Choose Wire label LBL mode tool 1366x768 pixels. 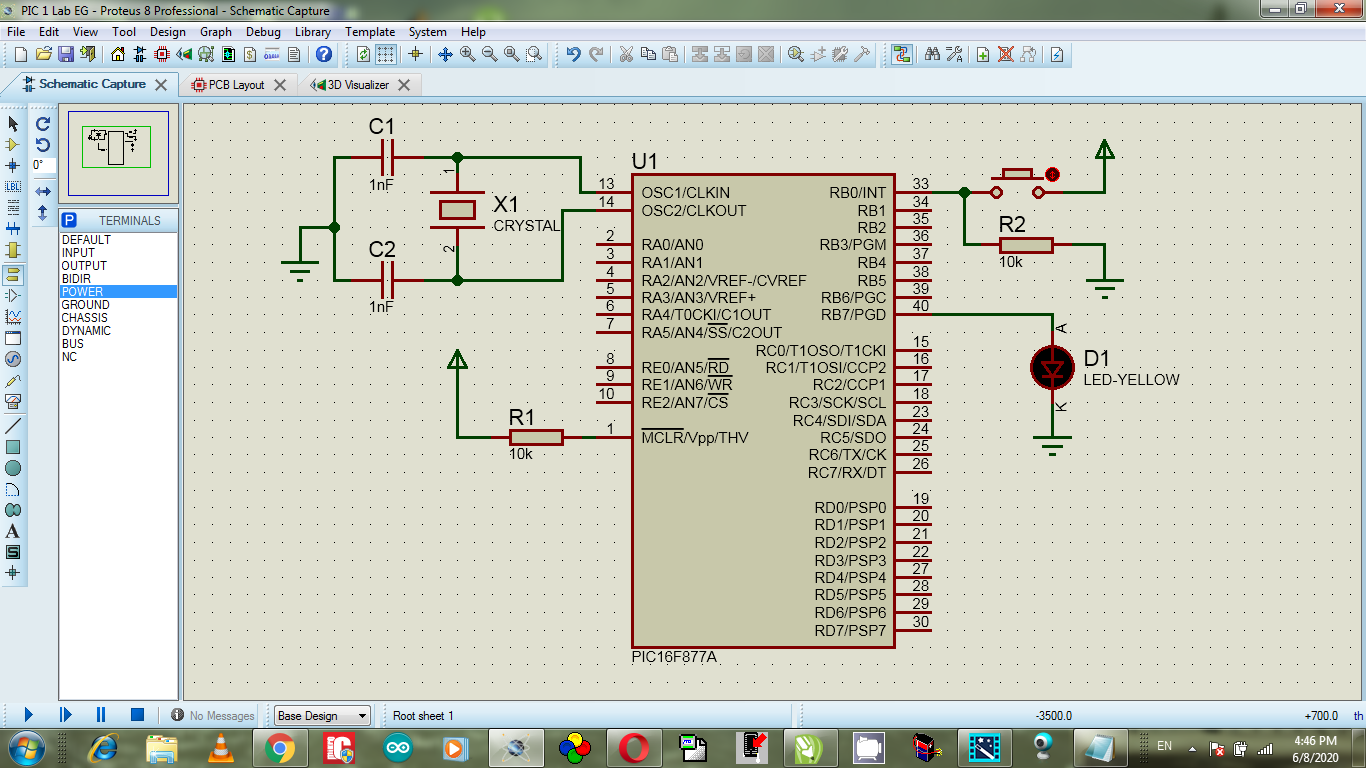pyautogui.click(x=13, y=186)
